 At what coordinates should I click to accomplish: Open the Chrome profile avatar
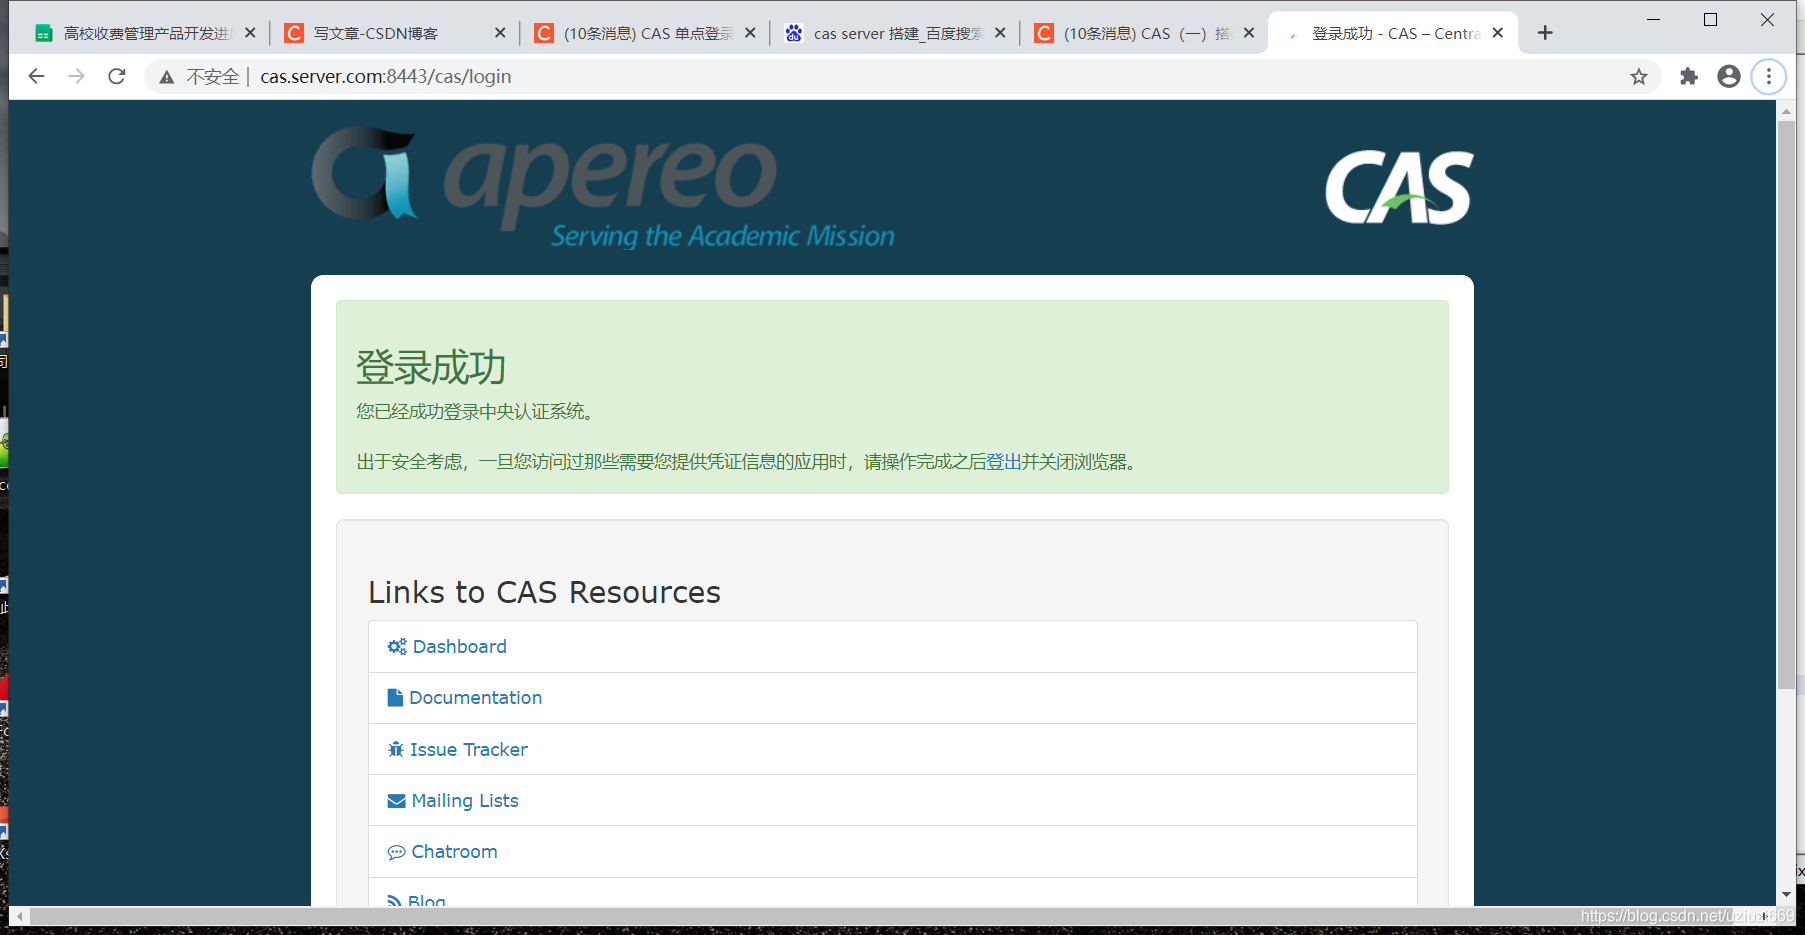pos(1729,77)
